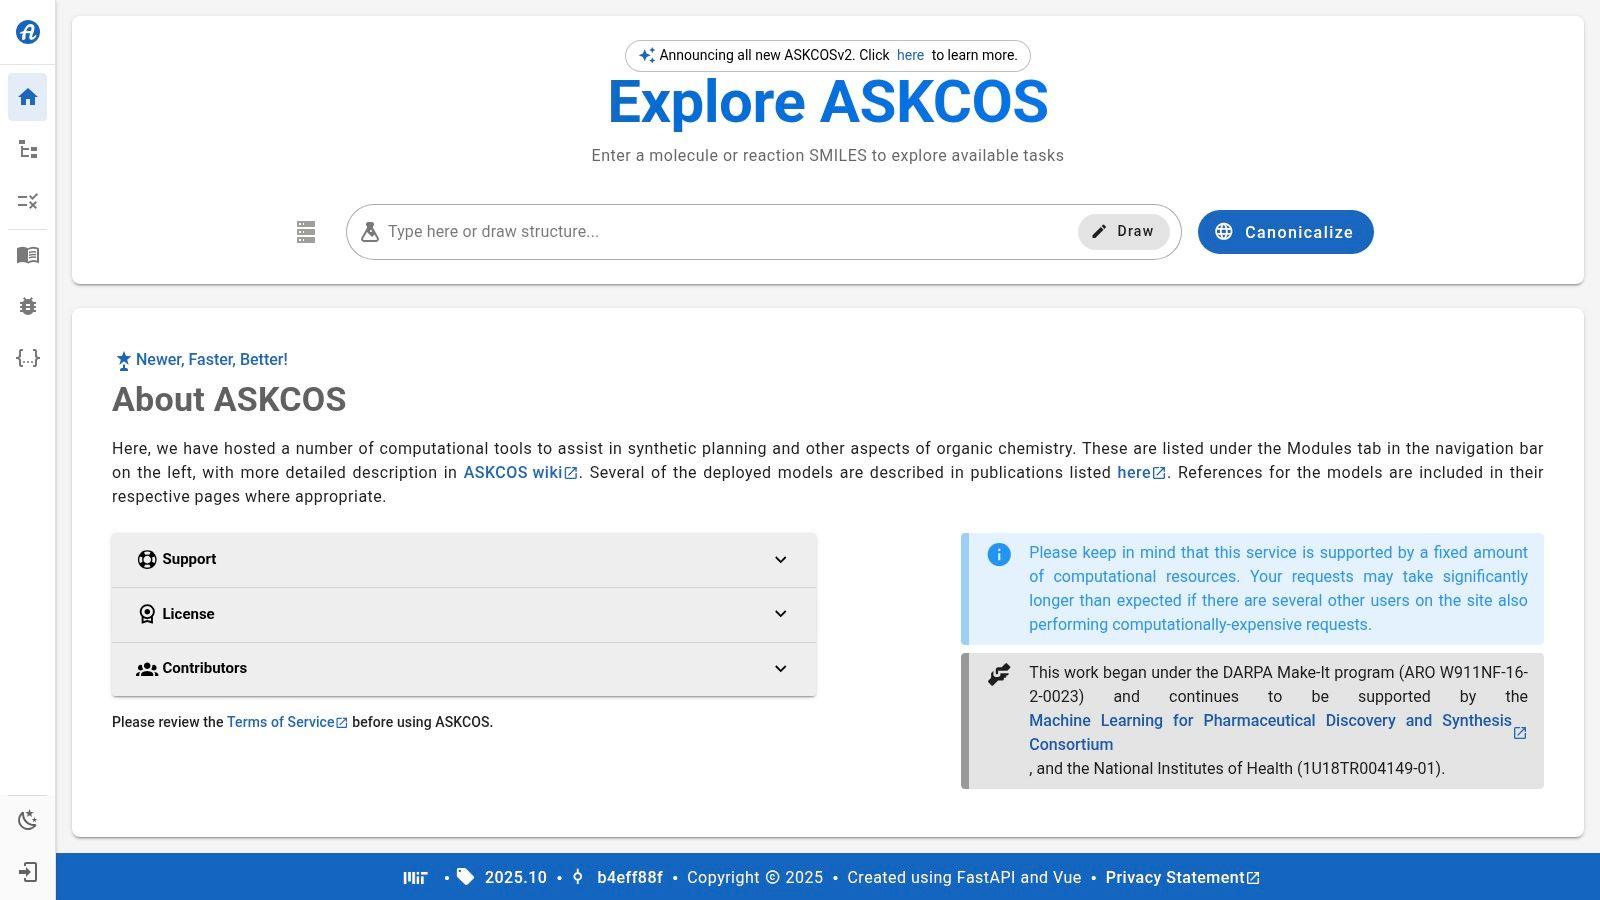This screenshot has width=1600, height=900.
Task: Open the book documentation icon in sidebar
Action: [28, 255]
